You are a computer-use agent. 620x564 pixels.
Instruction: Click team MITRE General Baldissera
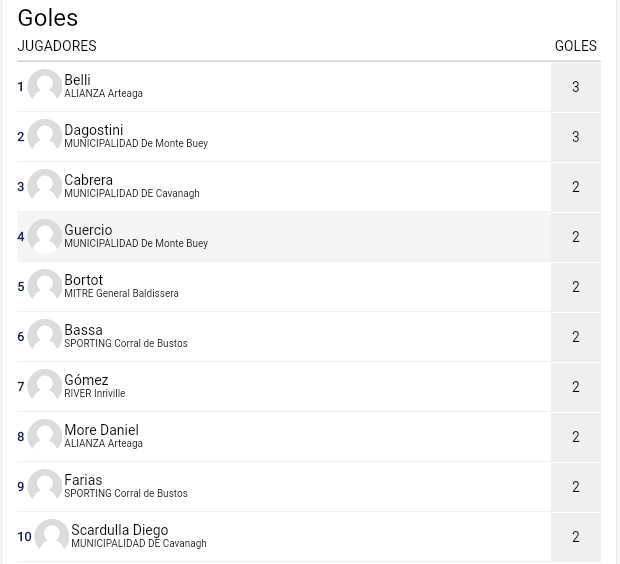click(x=121, y=293)
